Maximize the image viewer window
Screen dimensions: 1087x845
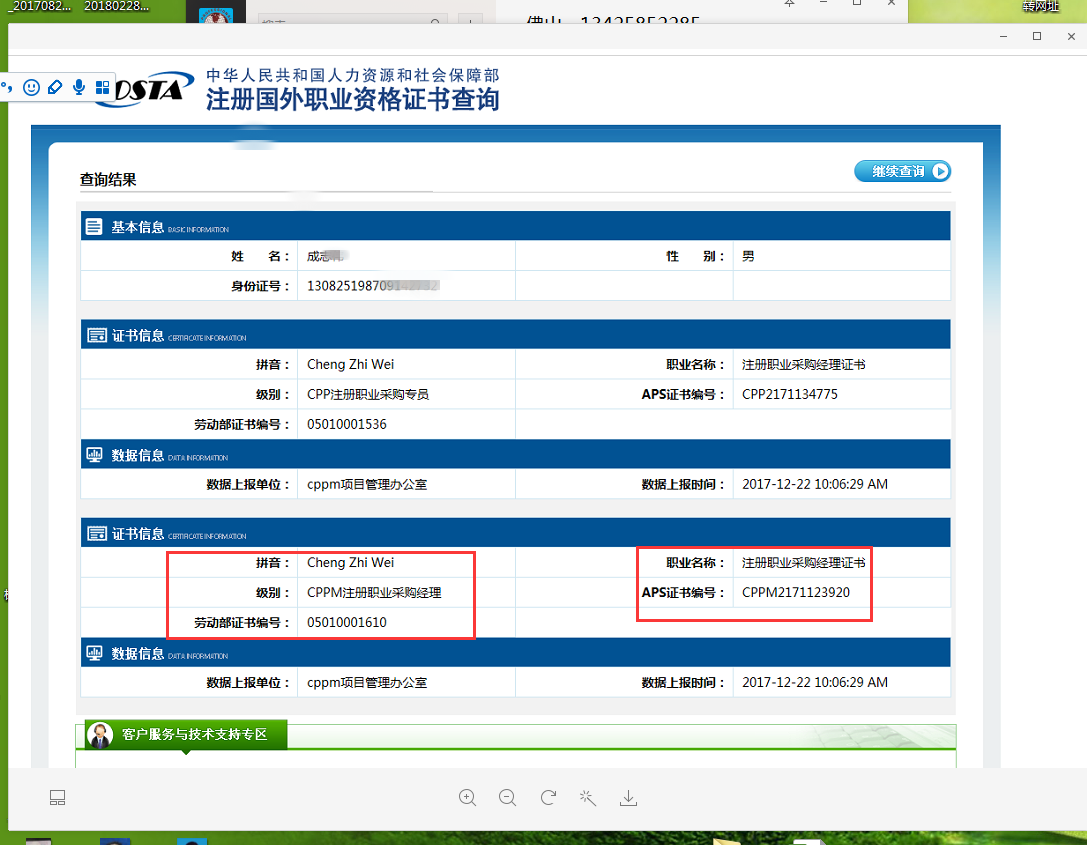(1037, 36)
